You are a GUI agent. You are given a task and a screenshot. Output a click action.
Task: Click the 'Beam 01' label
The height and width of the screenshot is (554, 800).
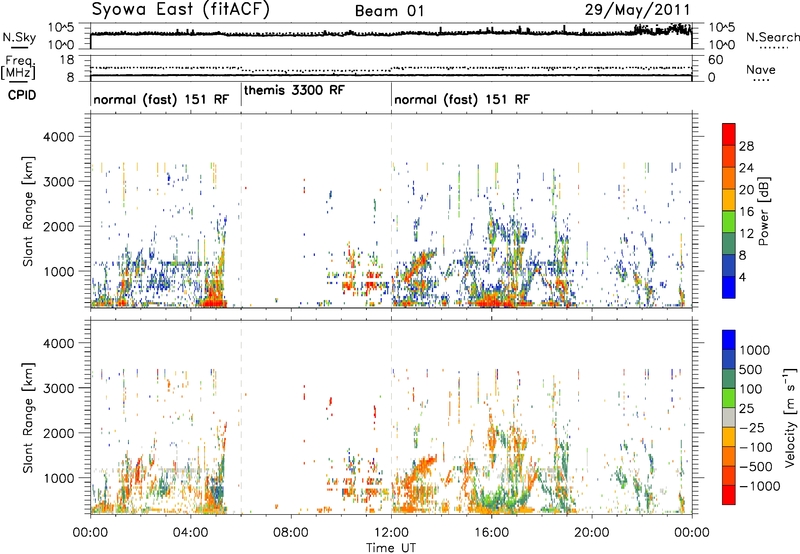[389, 11]
